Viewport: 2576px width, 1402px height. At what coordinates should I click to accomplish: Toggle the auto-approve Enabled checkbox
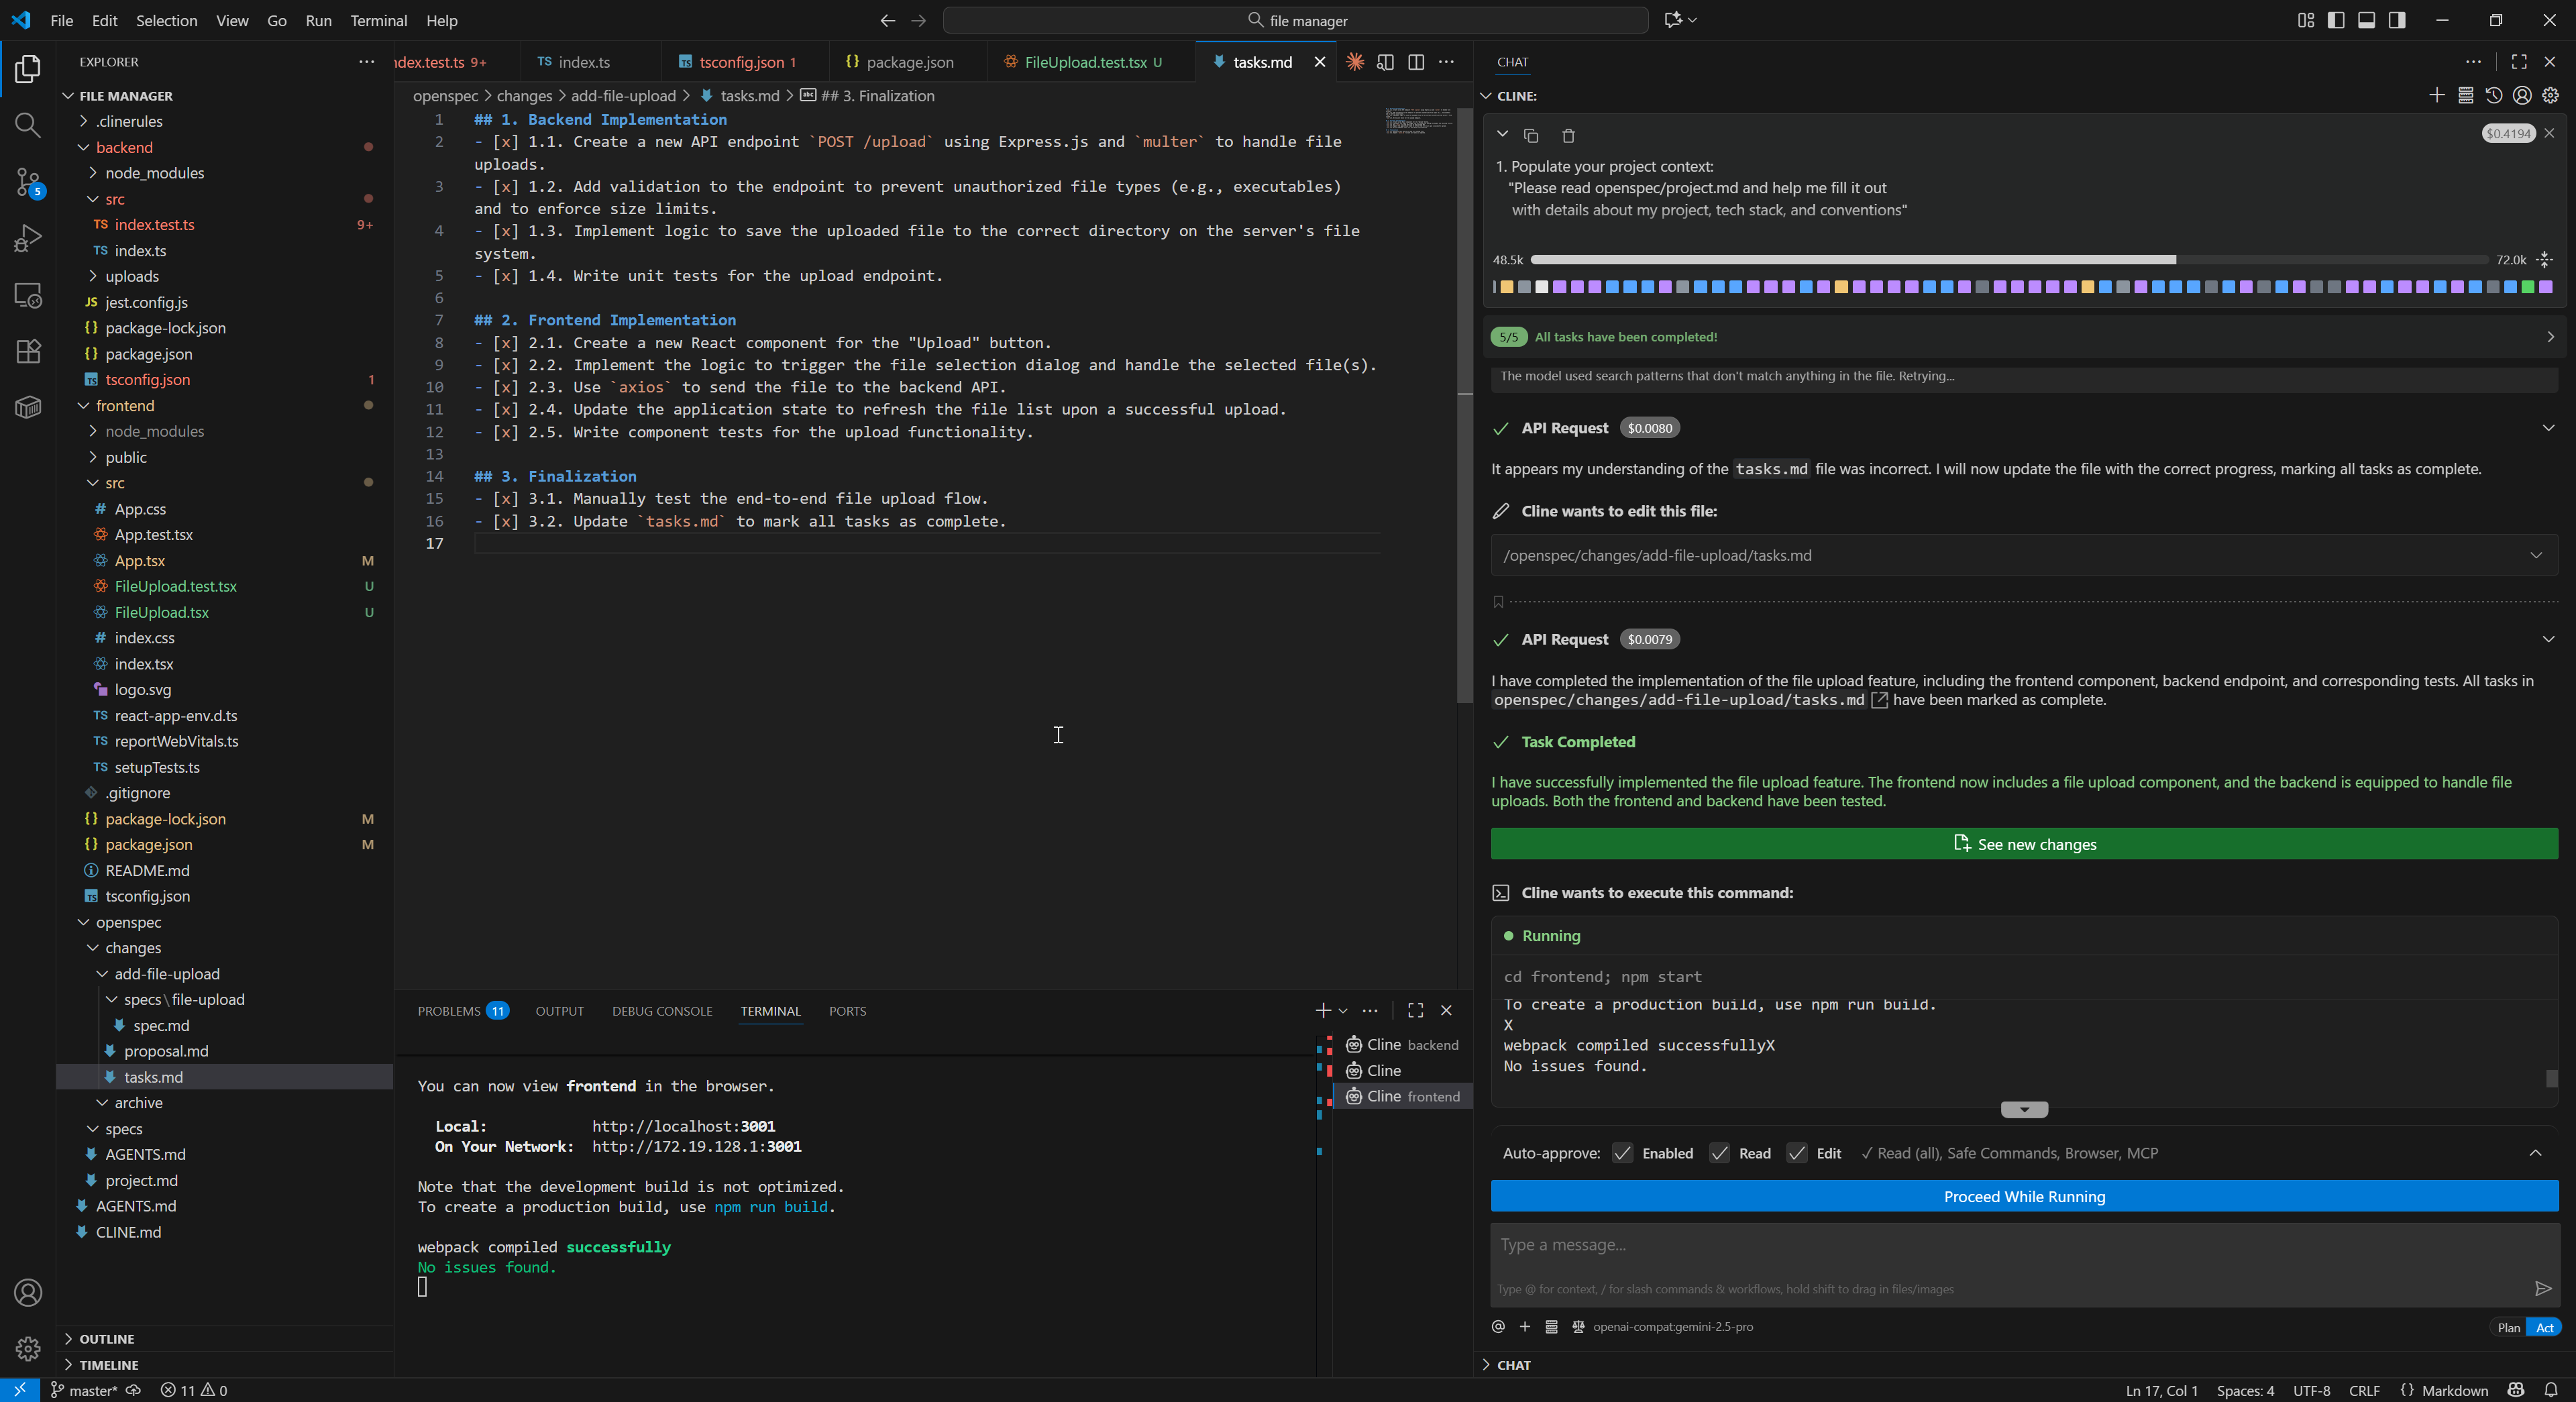(1622, 1153)
